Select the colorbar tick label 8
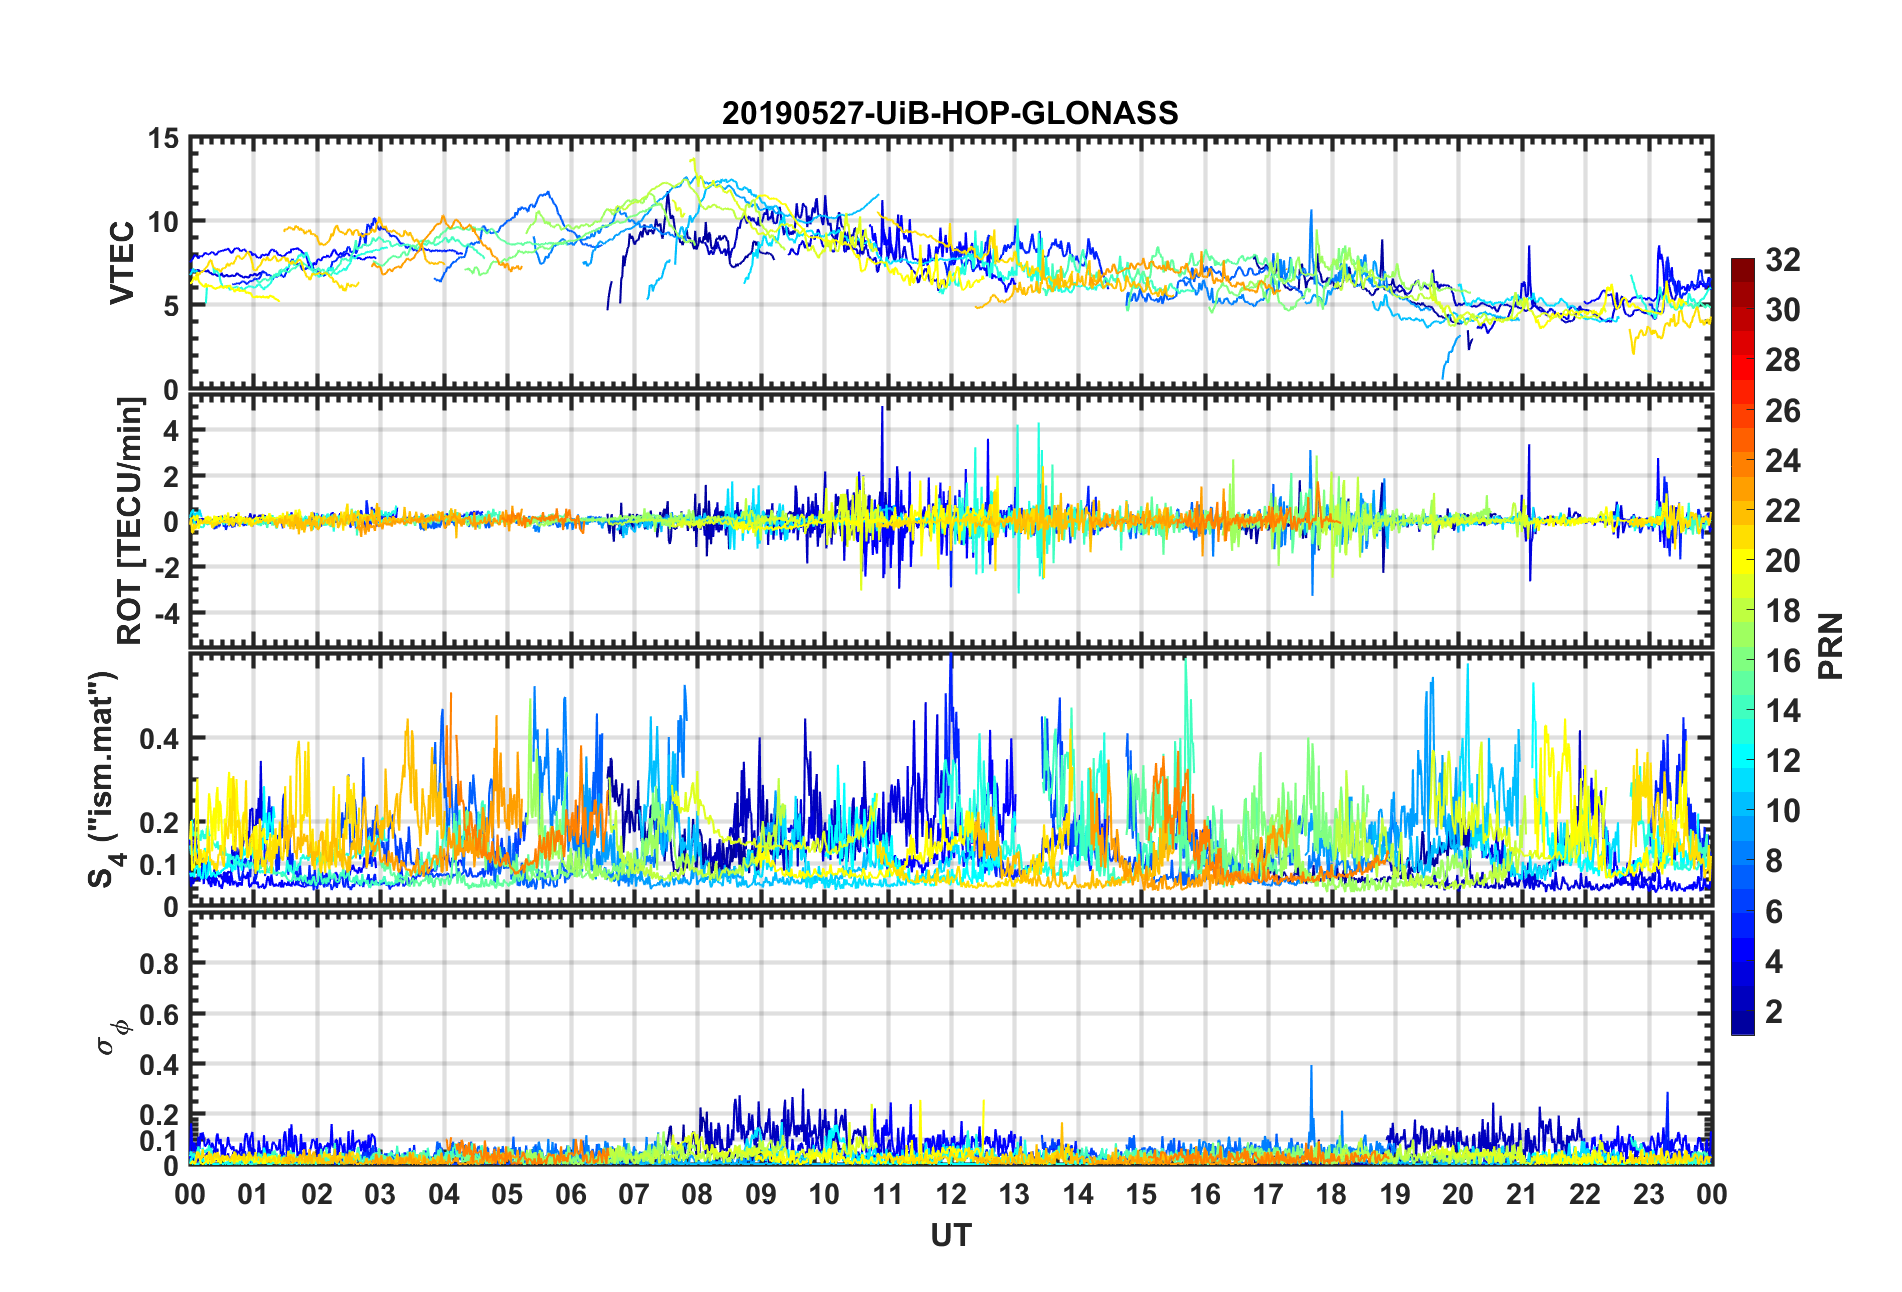The height and width of the screenshot is (1292, 1902). pos(1774,861)
